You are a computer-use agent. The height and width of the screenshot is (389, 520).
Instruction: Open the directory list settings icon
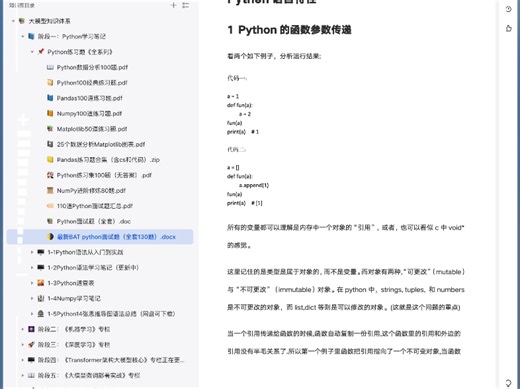186,5
